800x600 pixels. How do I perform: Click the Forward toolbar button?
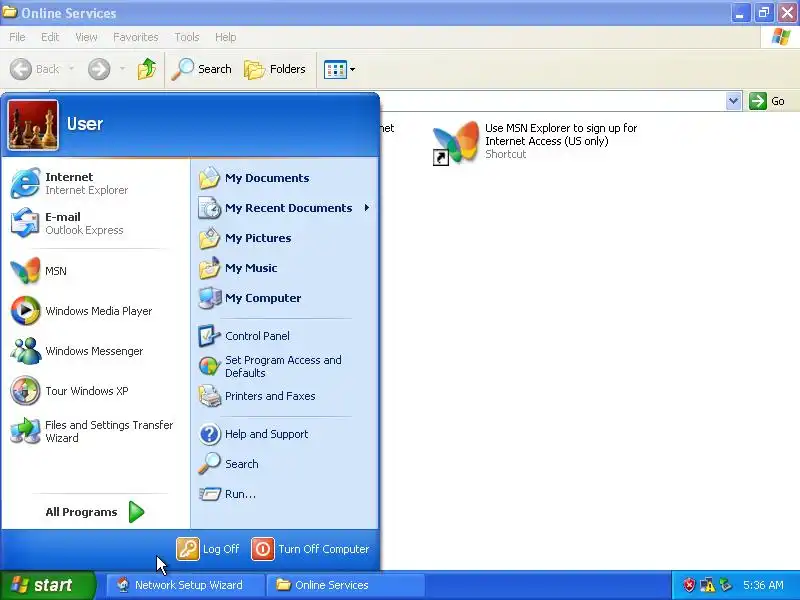point(99,69)
